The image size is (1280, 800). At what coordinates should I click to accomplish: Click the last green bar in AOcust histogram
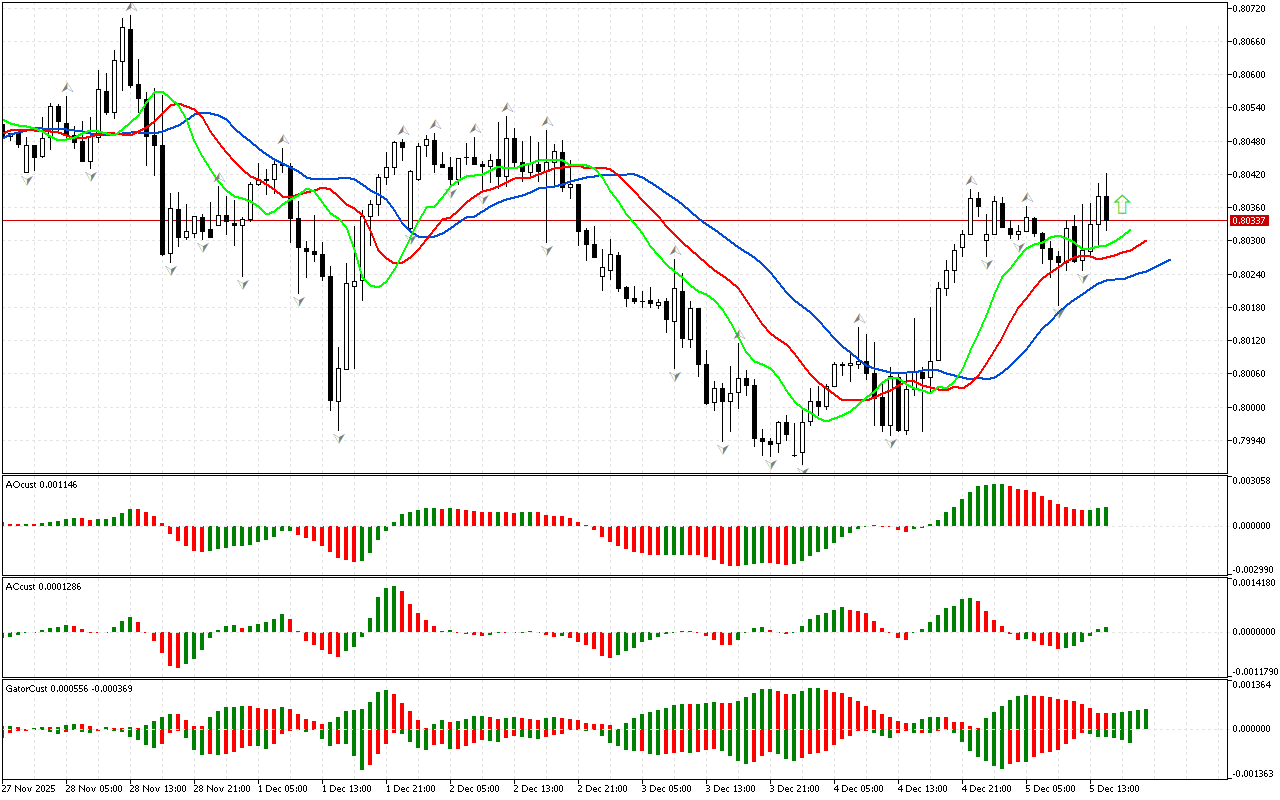pos(1105,516)
